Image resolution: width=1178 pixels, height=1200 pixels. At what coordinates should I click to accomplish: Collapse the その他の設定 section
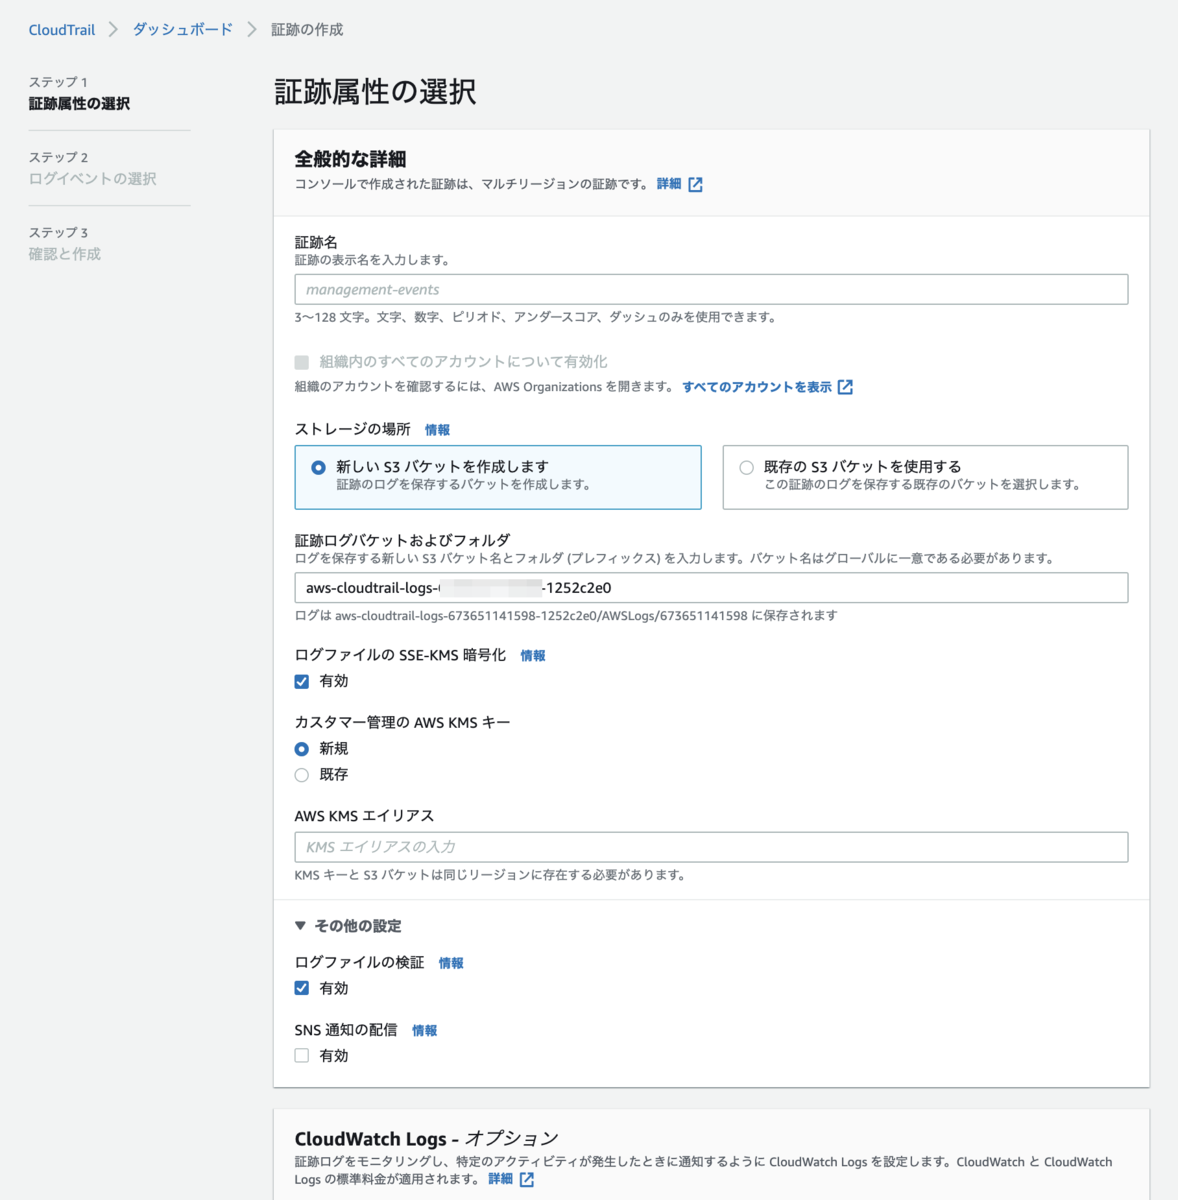pos(347,926)
